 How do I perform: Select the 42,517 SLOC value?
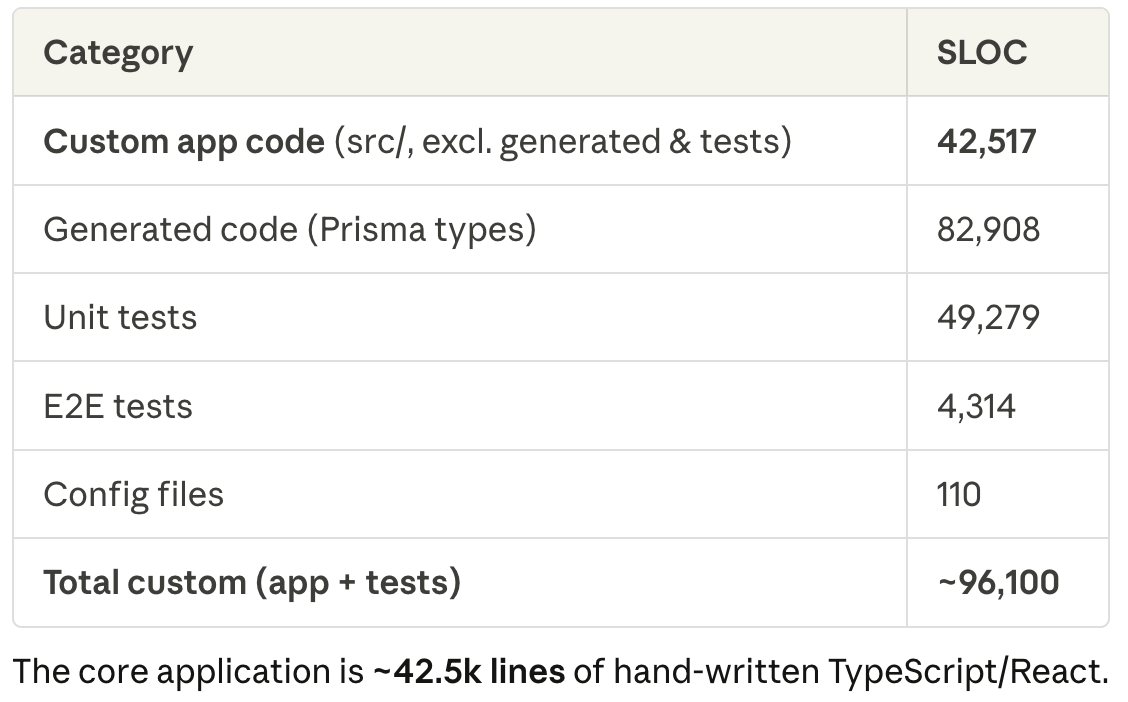coord(986,141)
